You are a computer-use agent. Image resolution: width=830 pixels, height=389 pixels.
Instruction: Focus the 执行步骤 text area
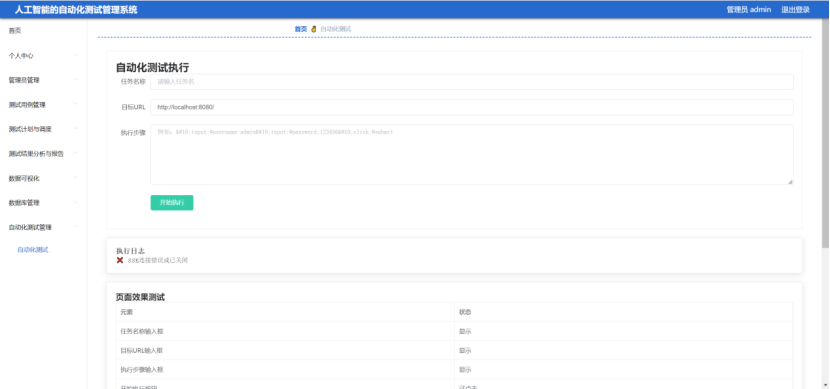click(x=472, y=155)
